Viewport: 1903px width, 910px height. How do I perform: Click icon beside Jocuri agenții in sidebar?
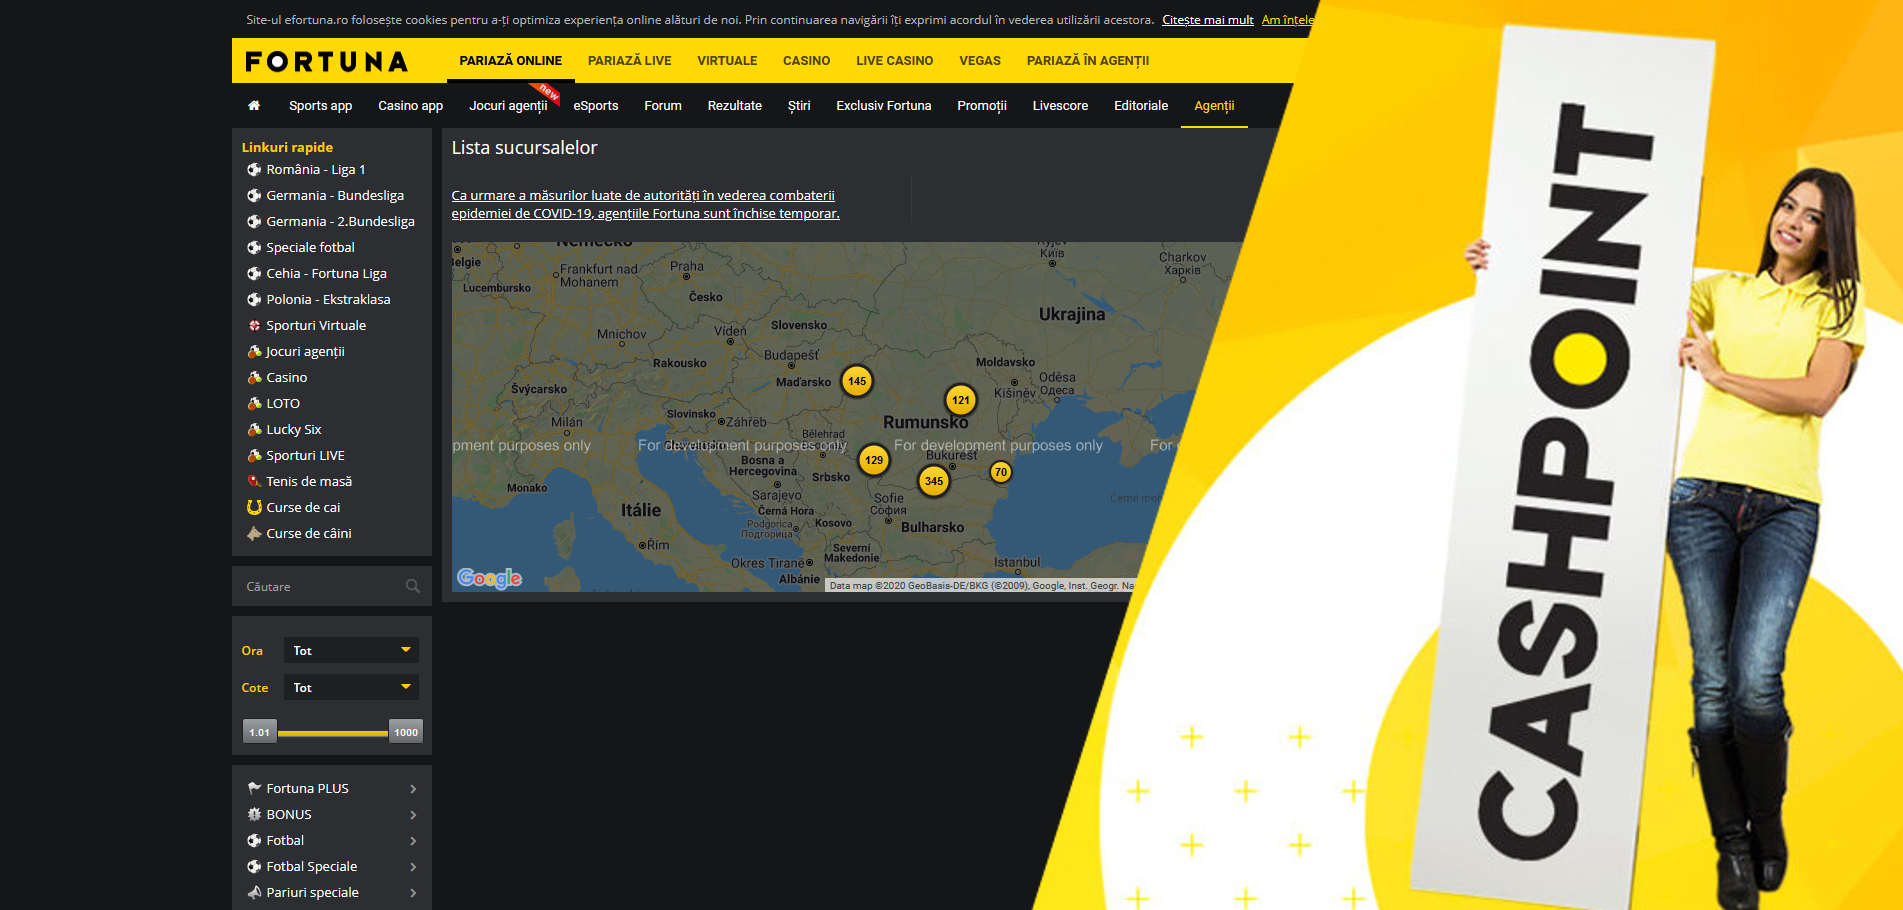pyautogui.click(x=254, y=352)
